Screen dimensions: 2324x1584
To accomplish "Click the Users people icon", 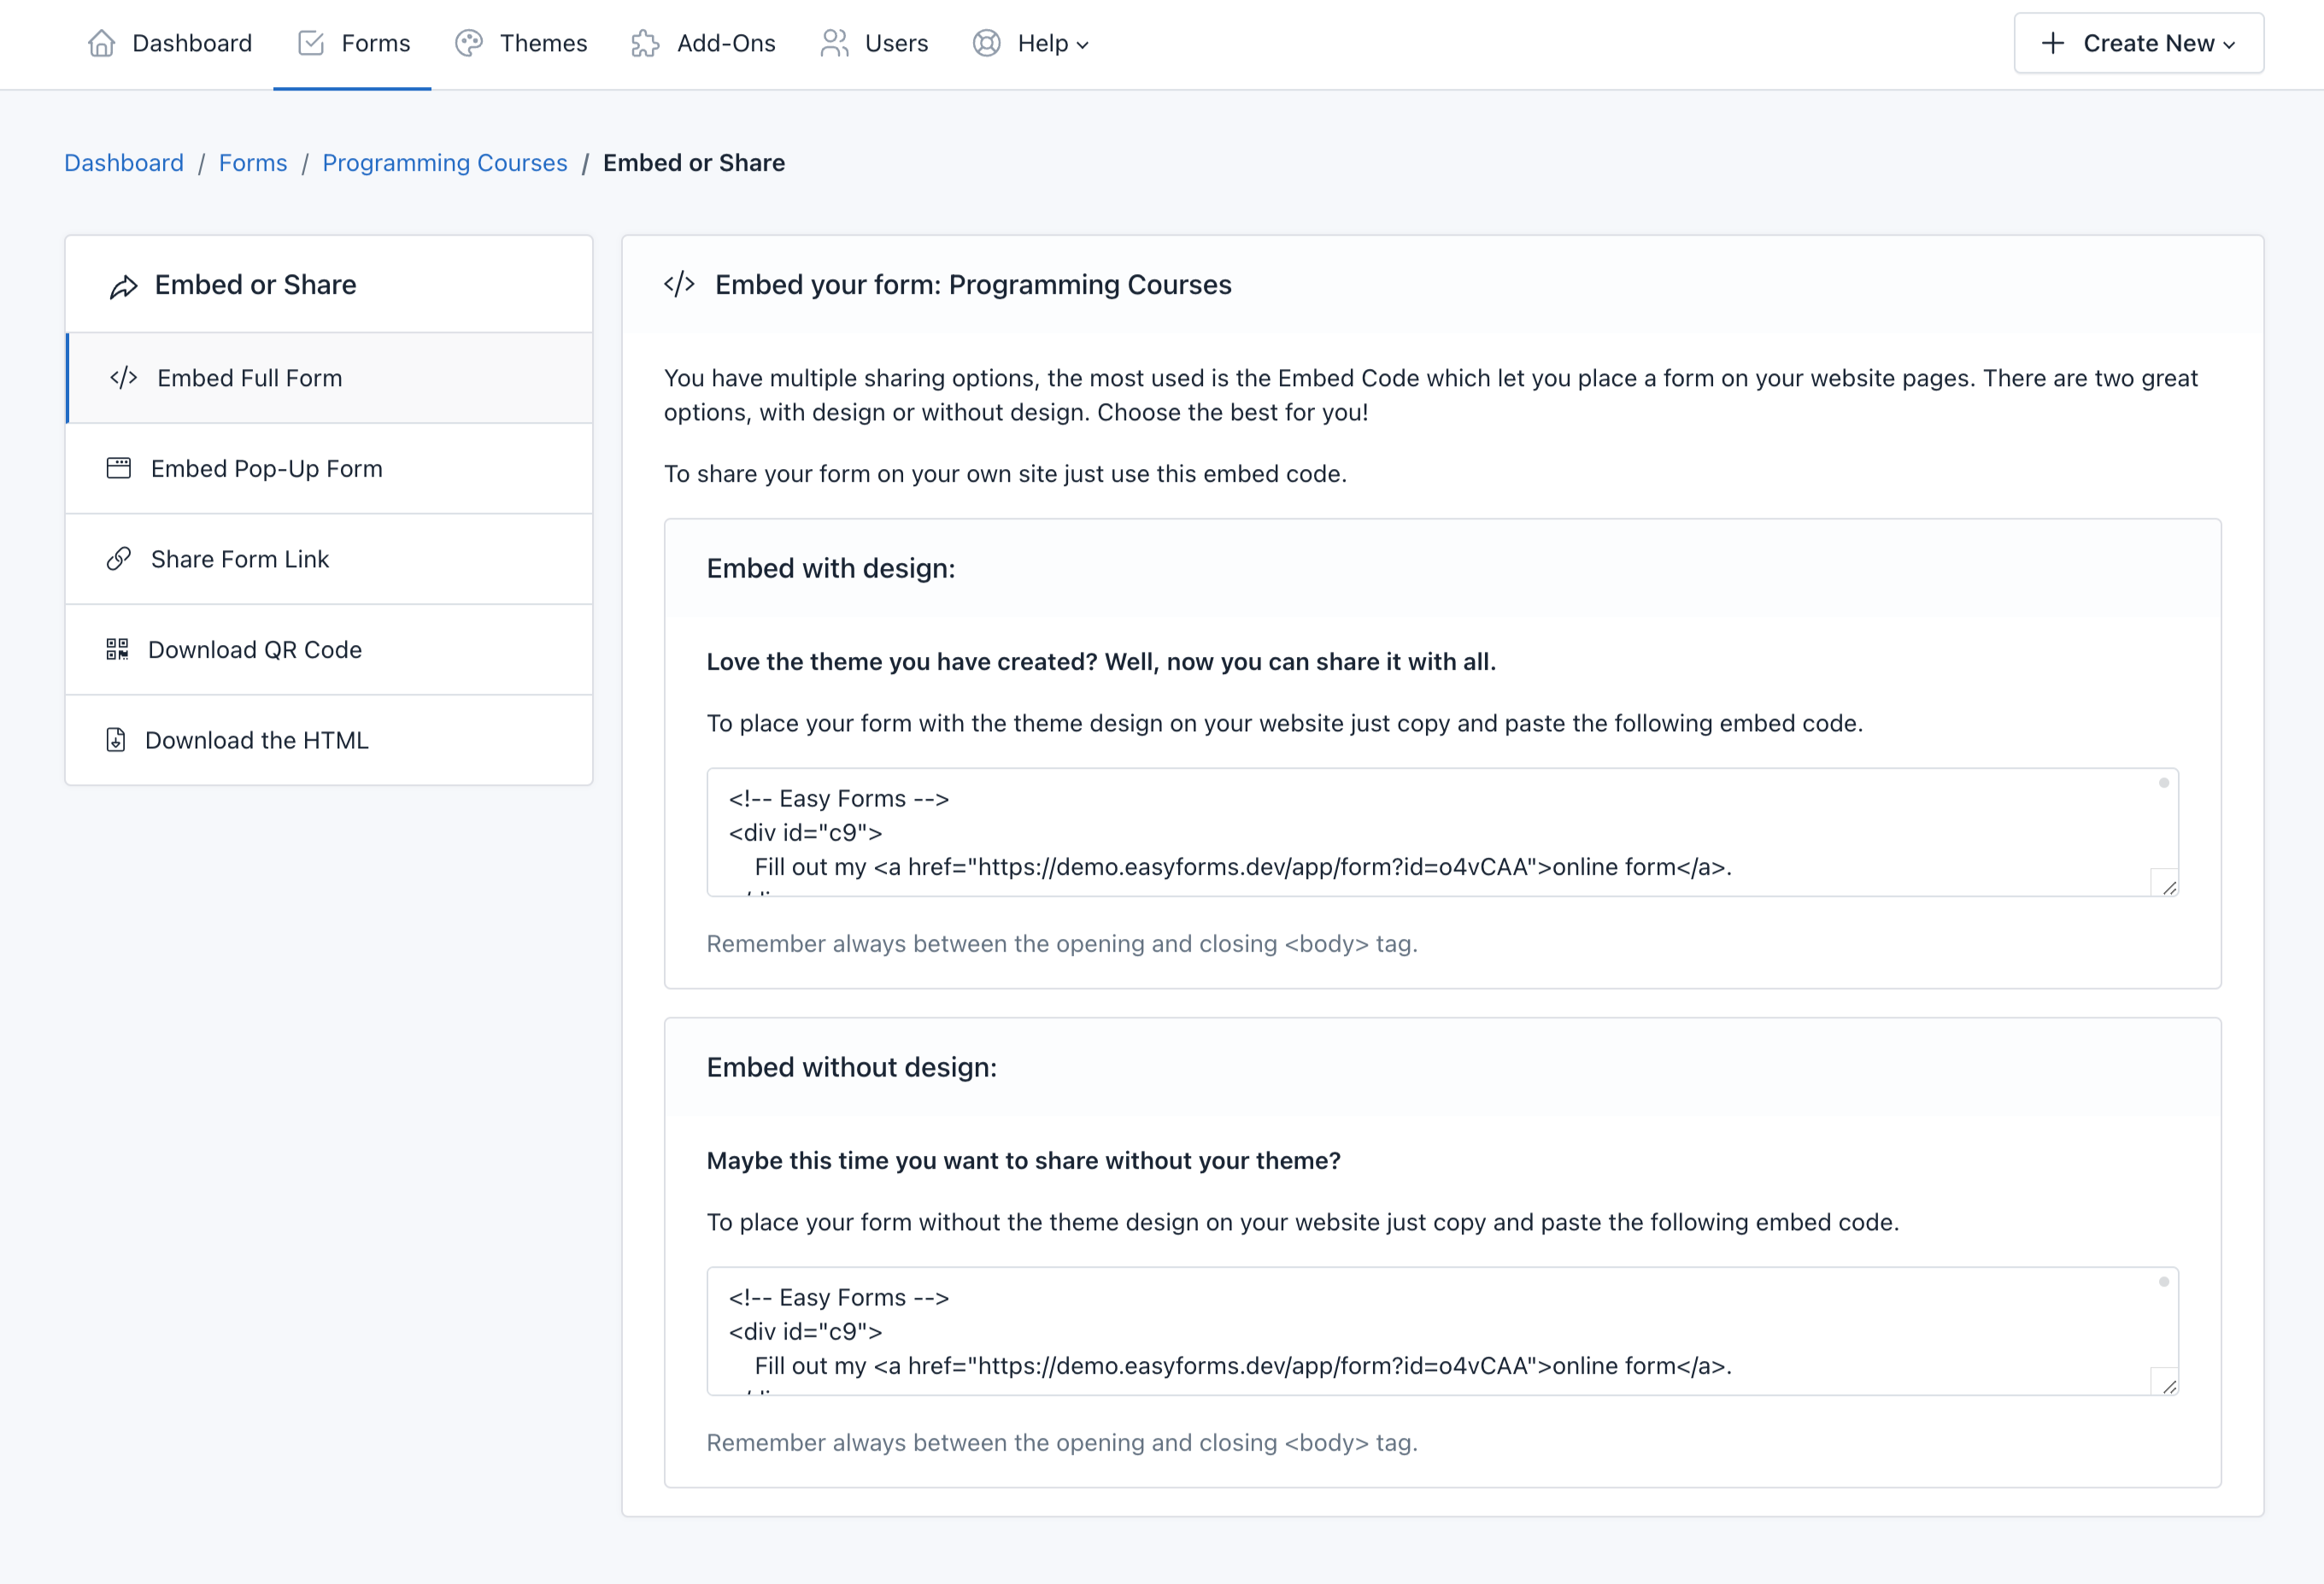I will point(833,43).
